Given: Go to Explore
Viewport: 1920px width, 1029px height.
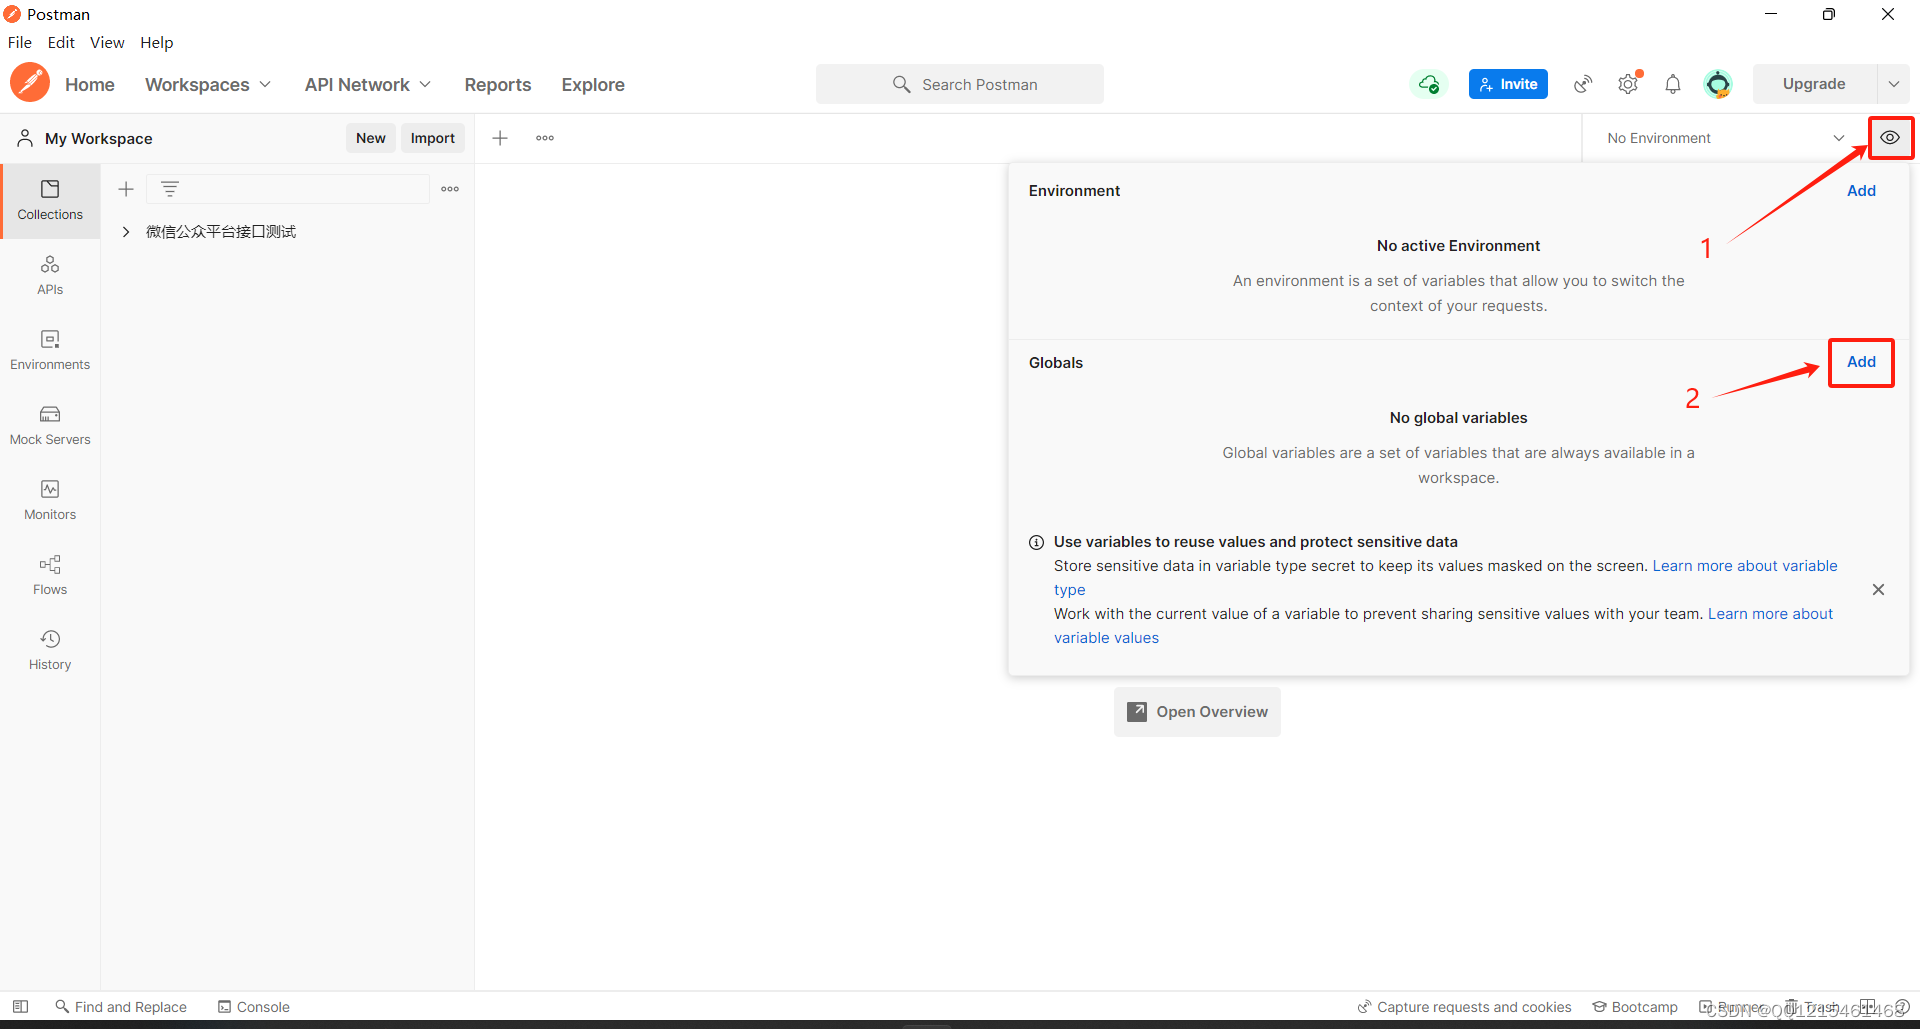Looking at the screenshot, I should (593, 85).
